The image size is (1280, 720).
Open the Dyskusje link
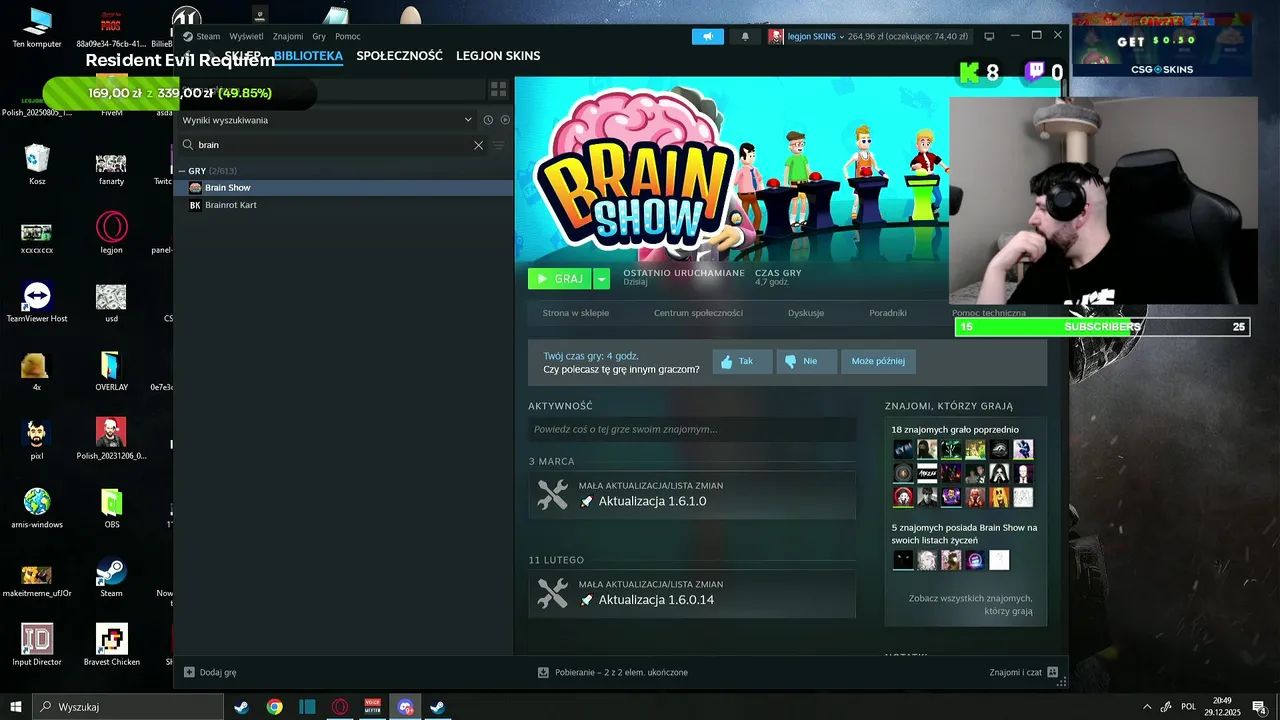coord(806,313)
